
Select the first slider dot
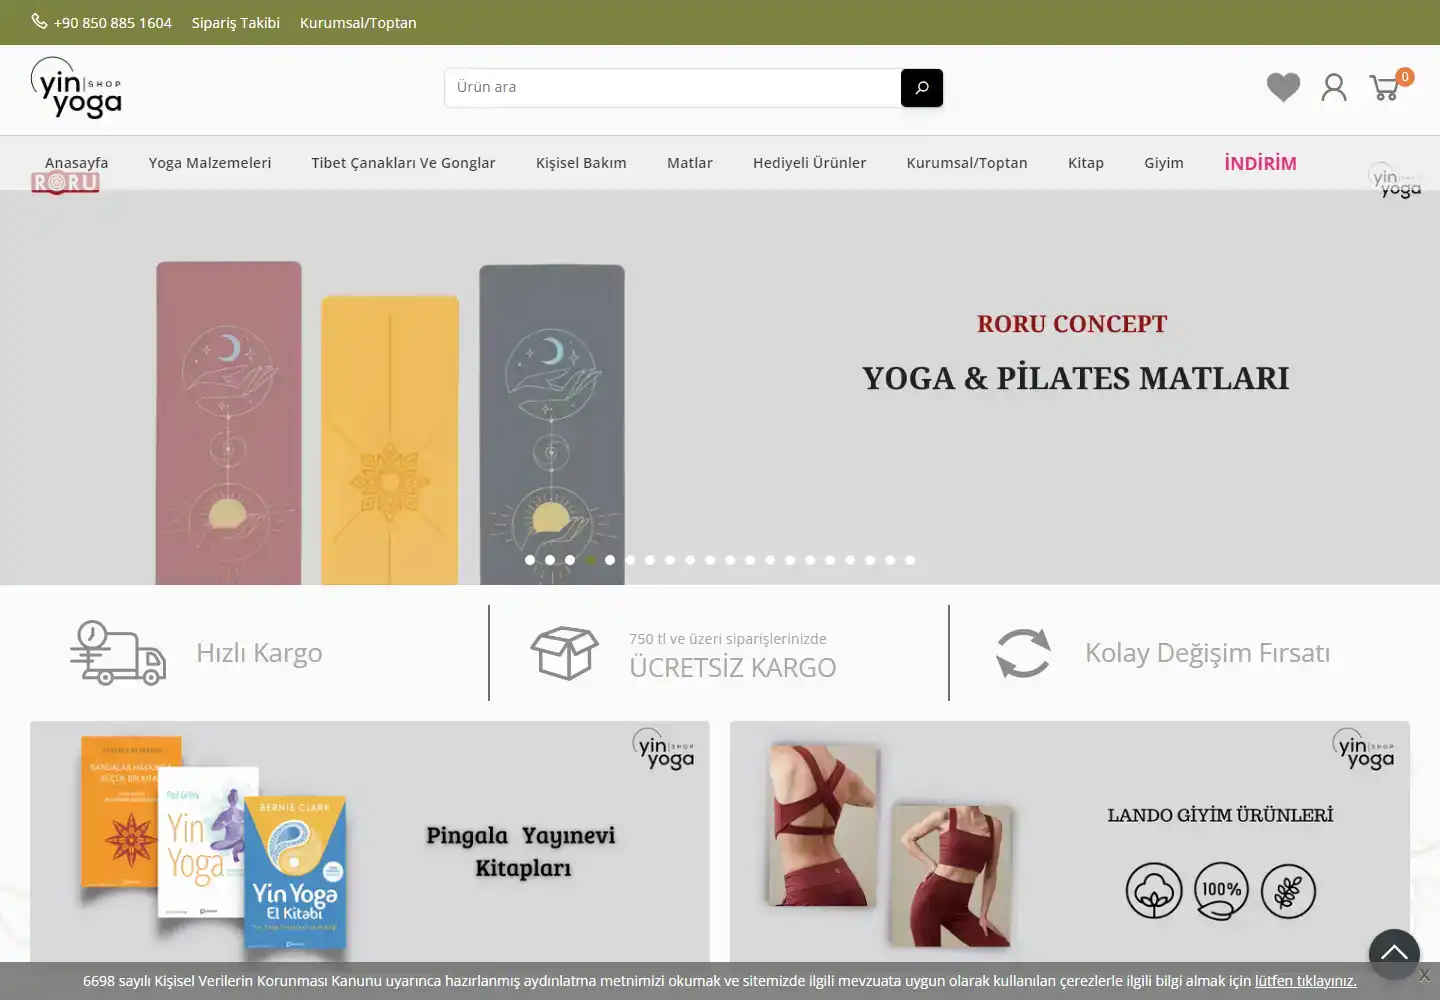point(530,560)
